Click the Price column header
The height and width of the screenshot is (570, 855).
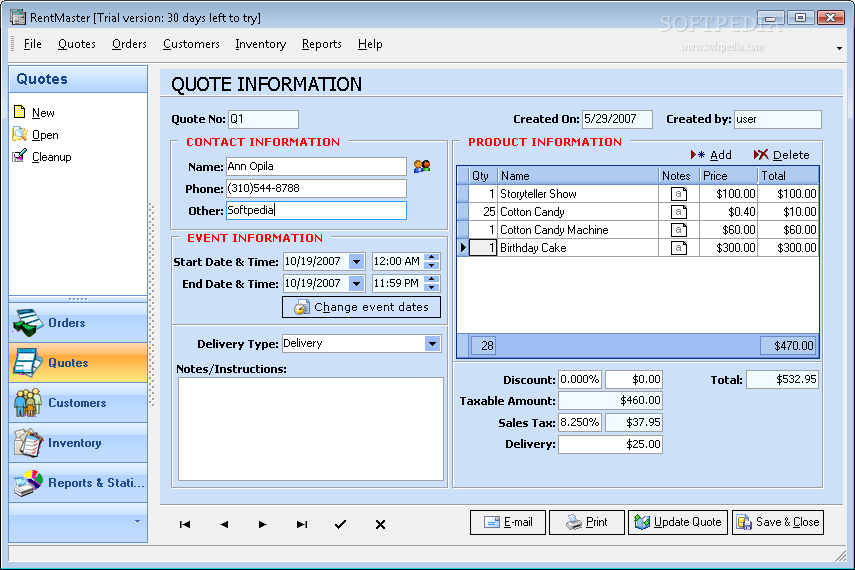tap(728, 176)
